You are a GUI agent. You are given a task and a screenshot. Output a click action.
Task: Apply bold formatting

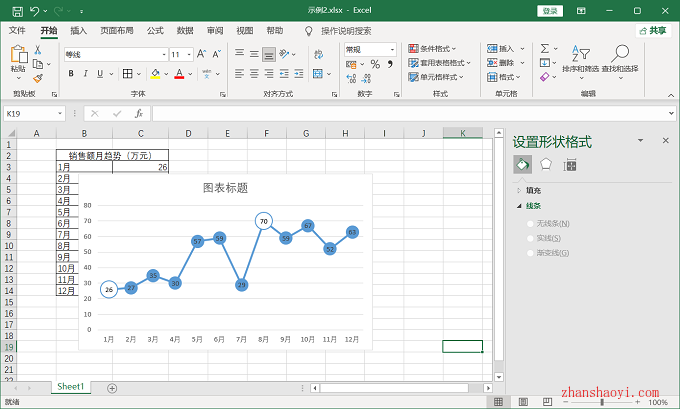click(x=71, y=74)
